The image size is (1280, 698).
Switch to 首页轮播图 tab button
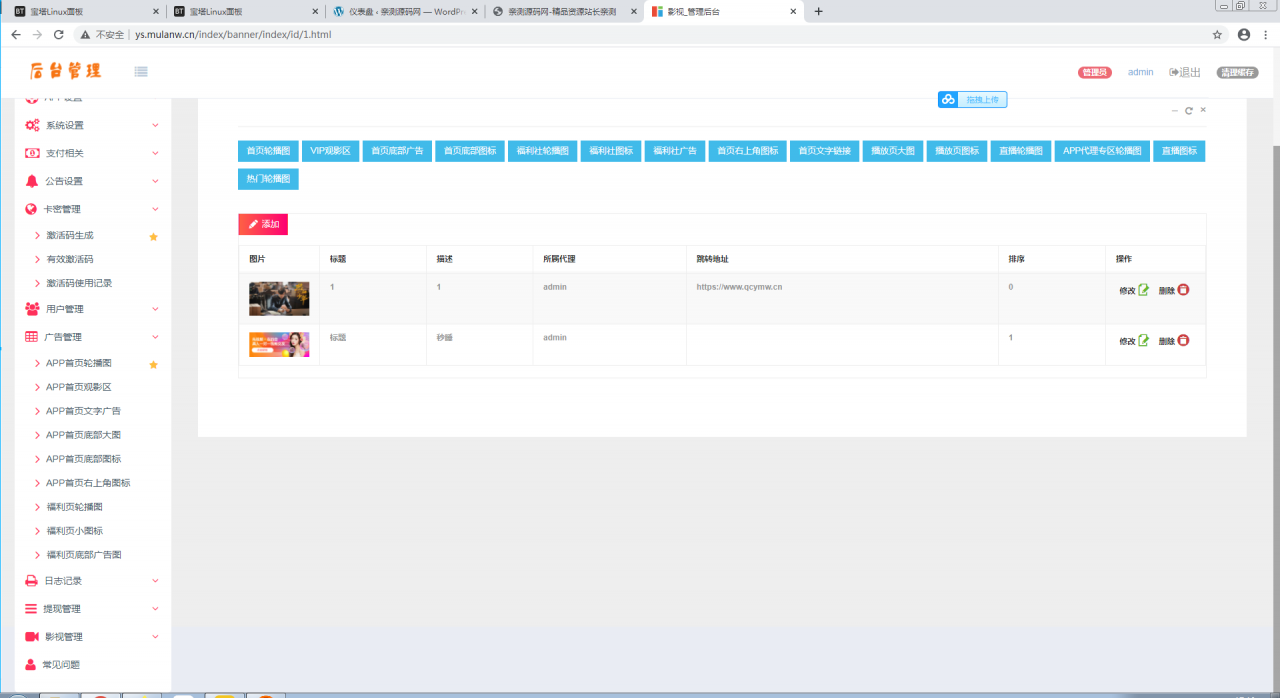click(268, 151)
